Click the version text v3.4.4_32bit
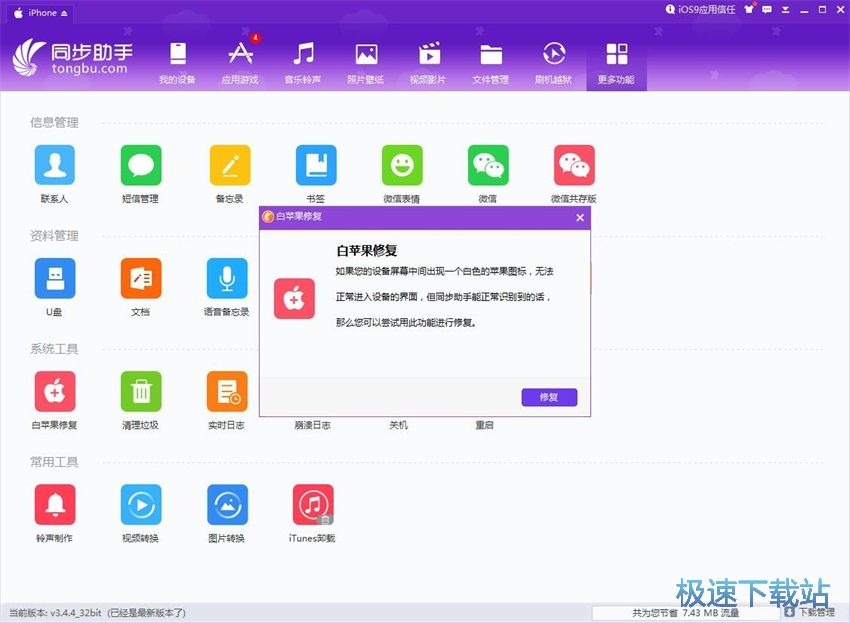The width and height of the screenshot is (850, 623). pos(75,613)
